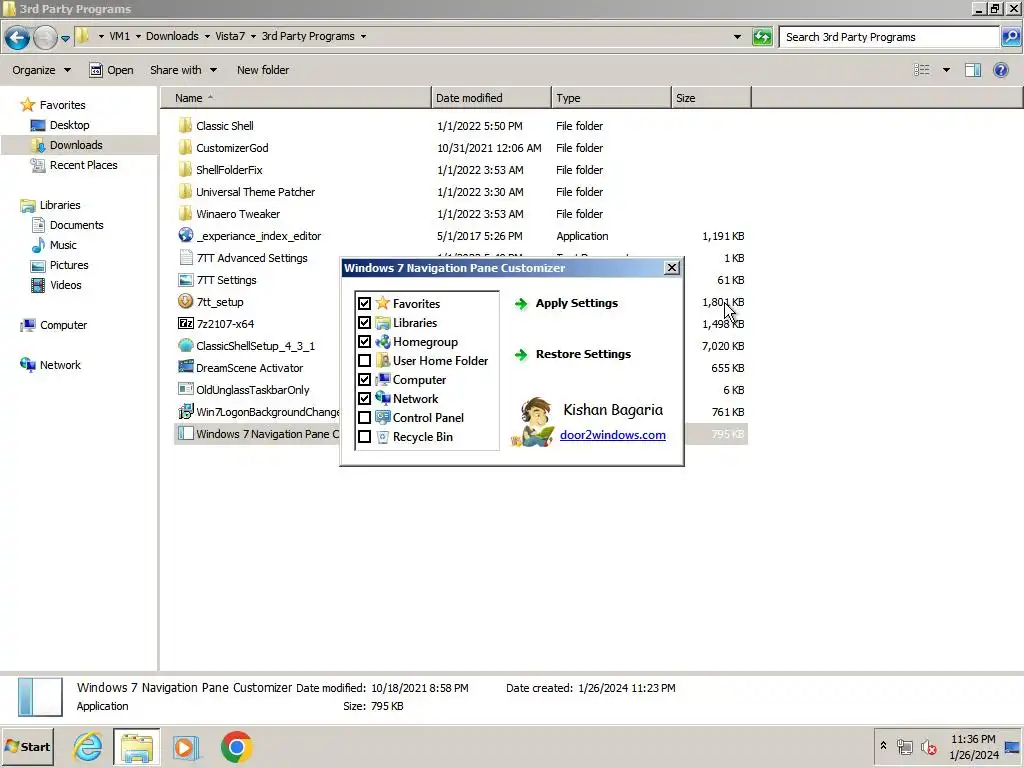This screenshot has height=768, width=1024.
Task: Uncheck the Homegroup checkbox
Action: click(x=364, y=342)
